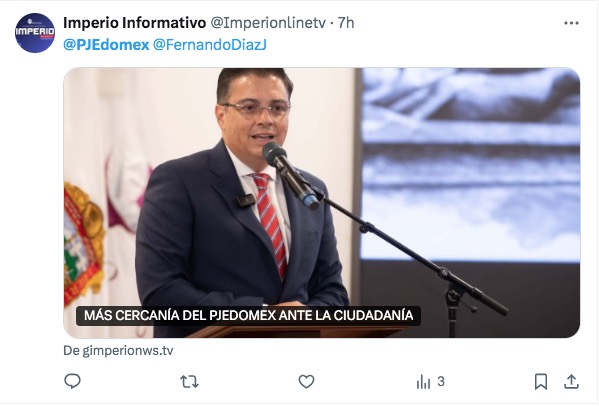599x406 pixels.
Task: Repost this tweet with the arrows icon
Action: (189, 381)
